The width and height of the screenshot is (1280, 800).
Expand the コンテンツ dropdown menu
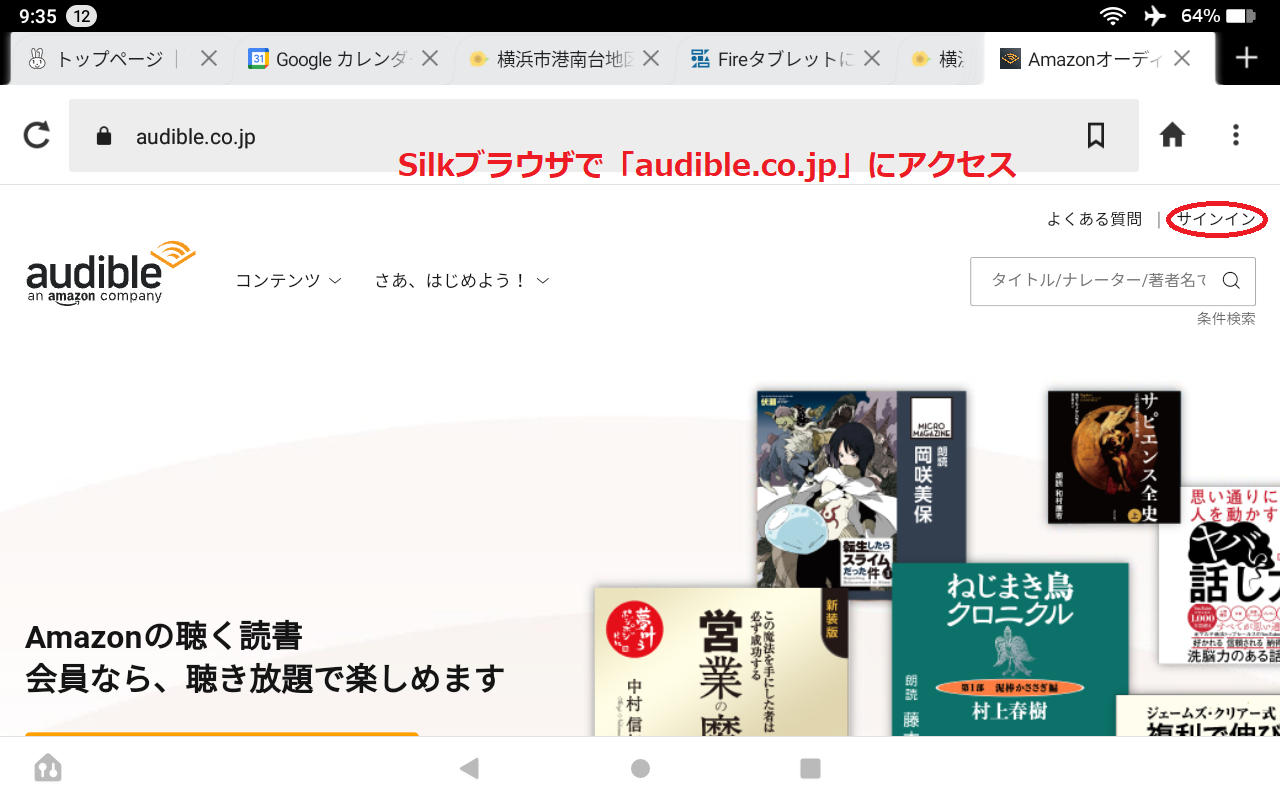pos(289,280)
